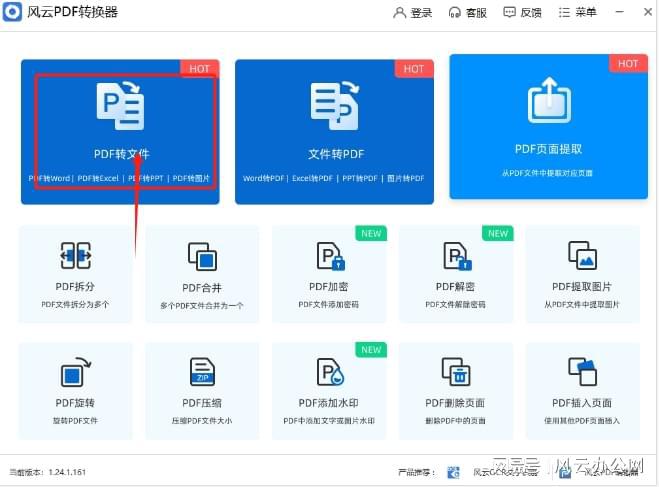
Task: Launch the PDF合并 merge icon
Action: (x=202, y=256)
